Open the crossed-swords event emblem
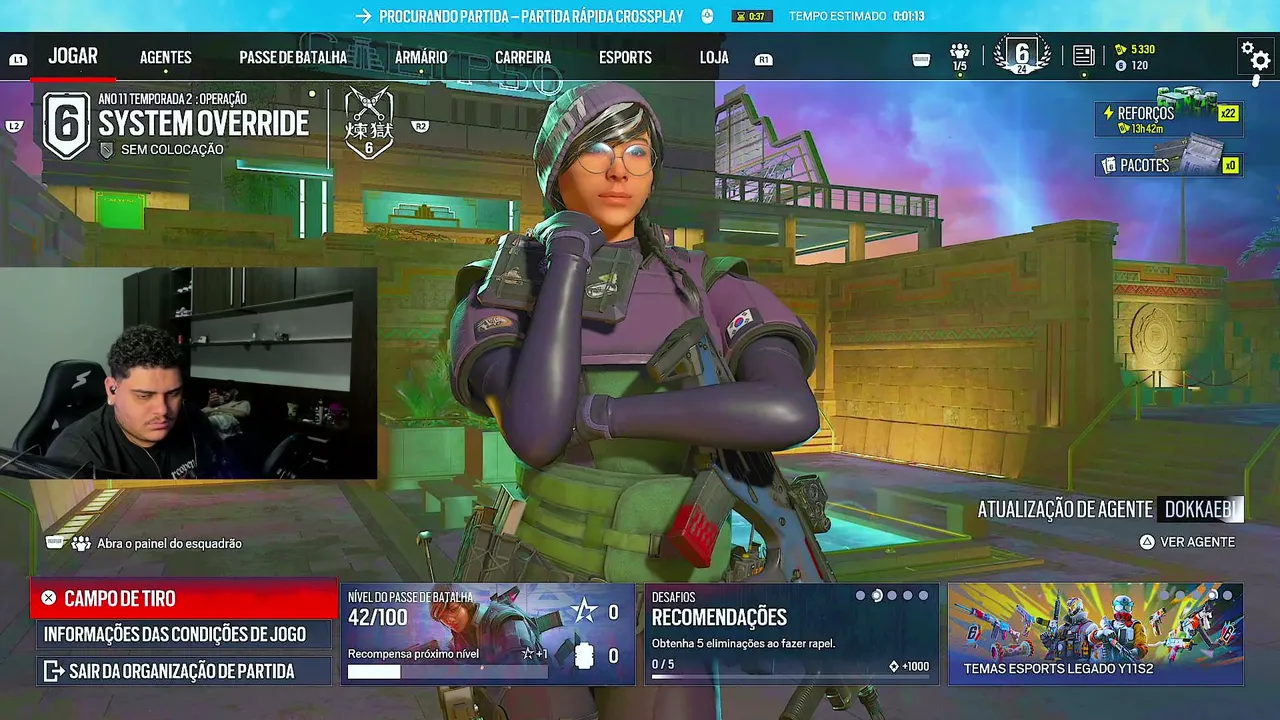The height and width of the screenshot is (720, 1280). [x=368, y=123]
